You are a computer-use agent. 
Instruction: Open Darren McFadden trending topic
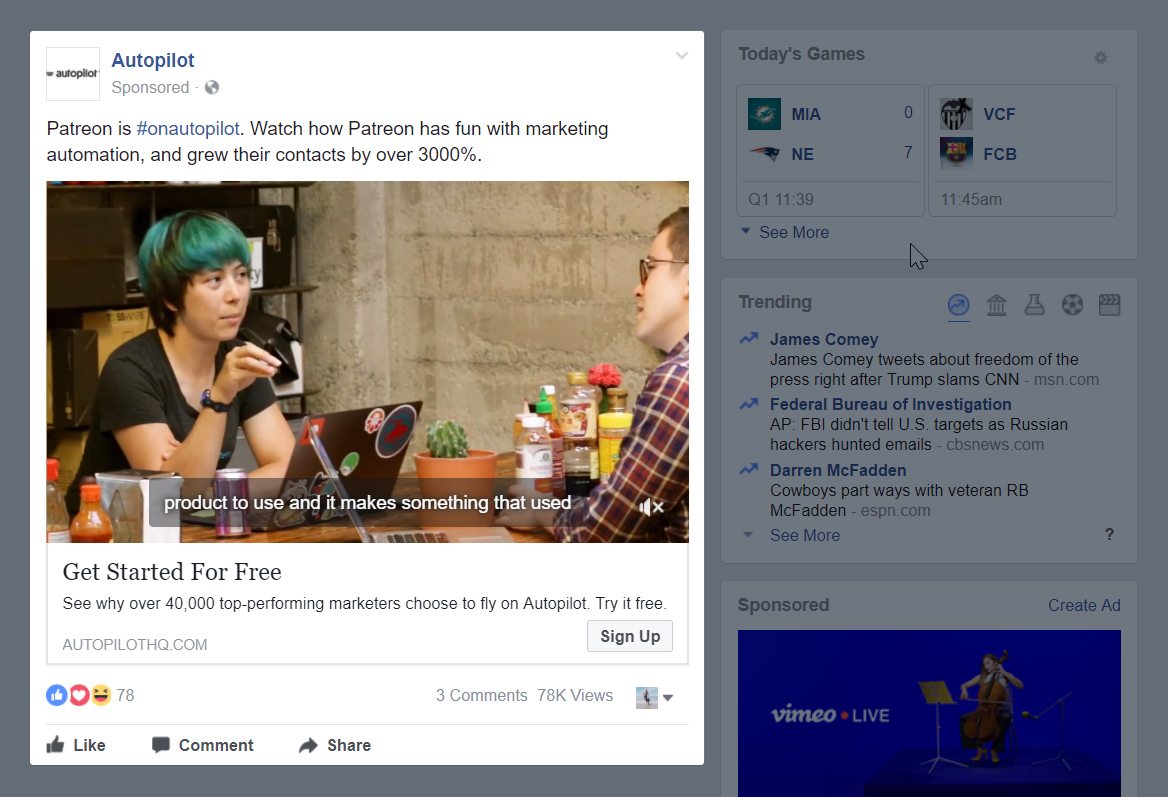(x=838, y=471)
